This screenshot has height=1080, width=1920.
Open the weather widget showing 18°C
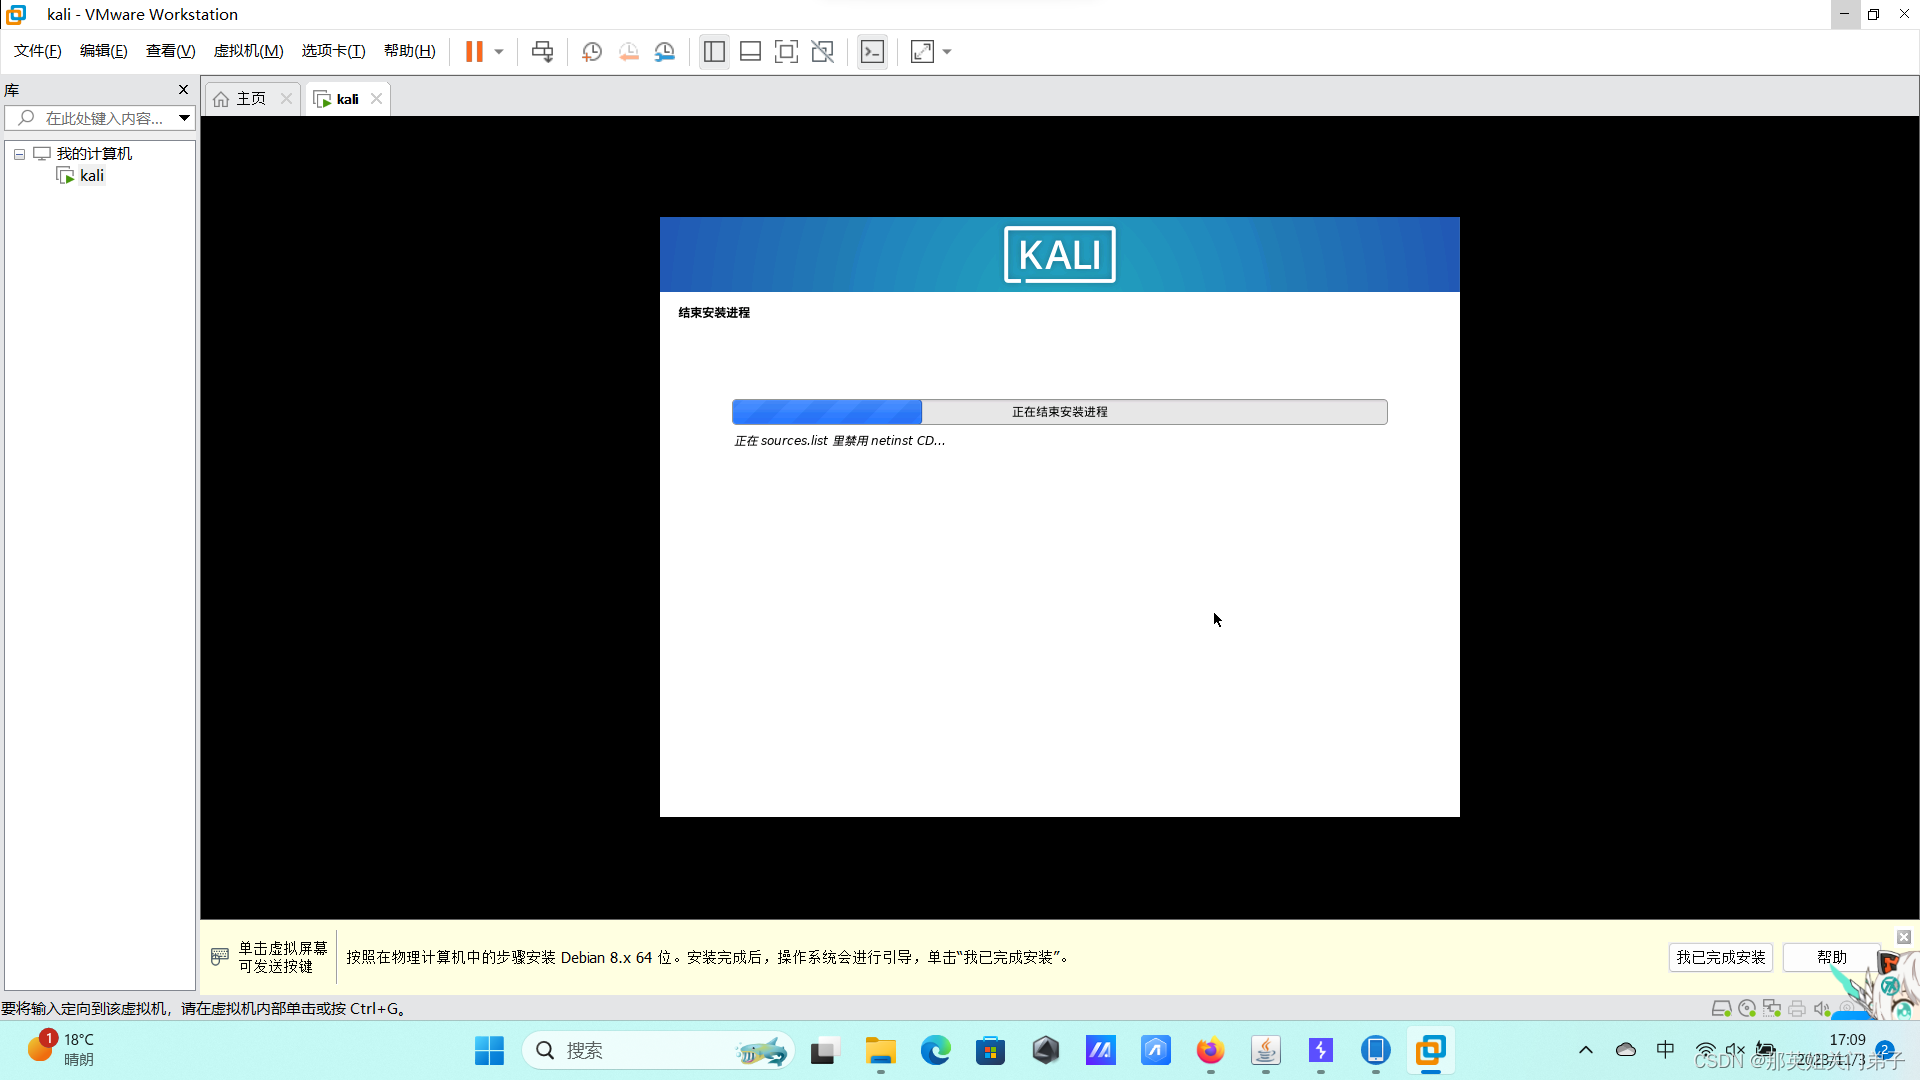[62, 1050]
